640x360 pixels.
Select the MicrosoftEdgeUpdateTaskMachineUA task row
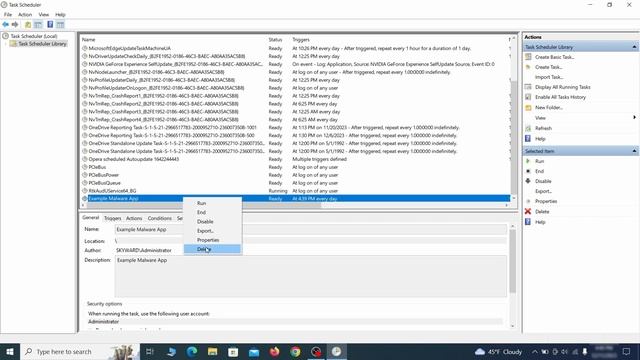[x=296, y=48]
